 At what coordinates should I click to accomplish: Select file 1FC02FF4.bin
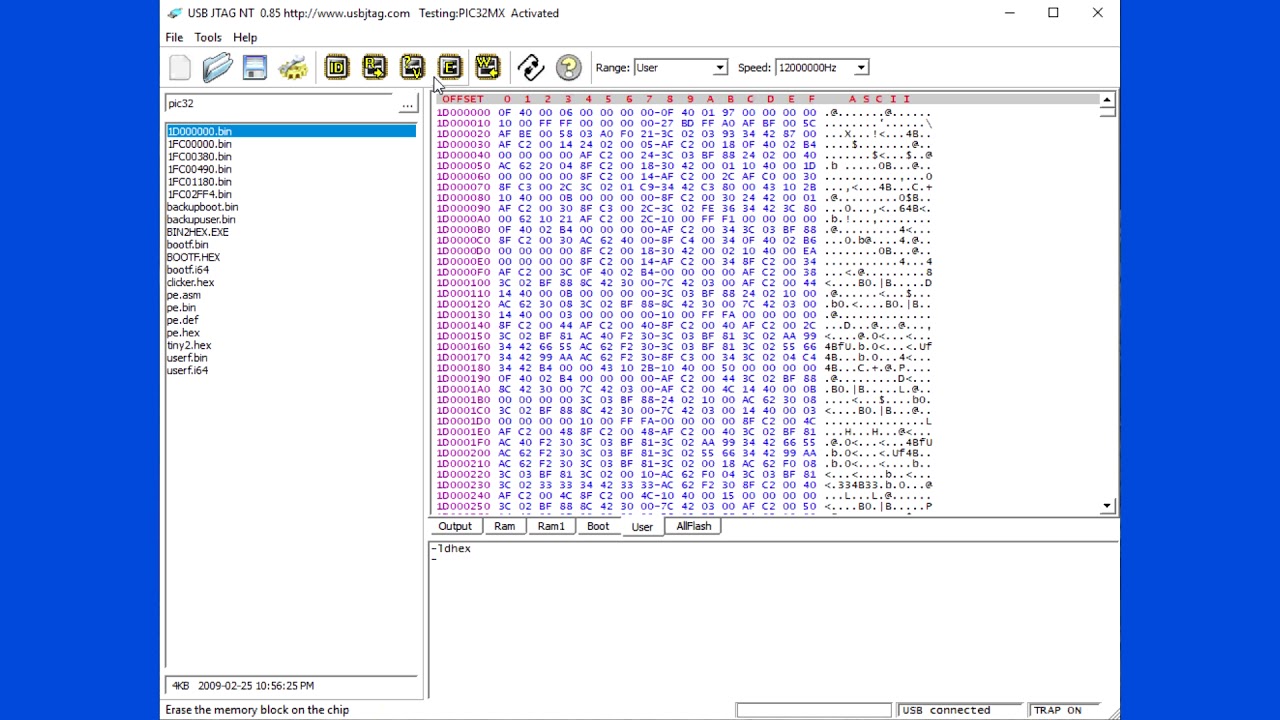click(199, 195)
